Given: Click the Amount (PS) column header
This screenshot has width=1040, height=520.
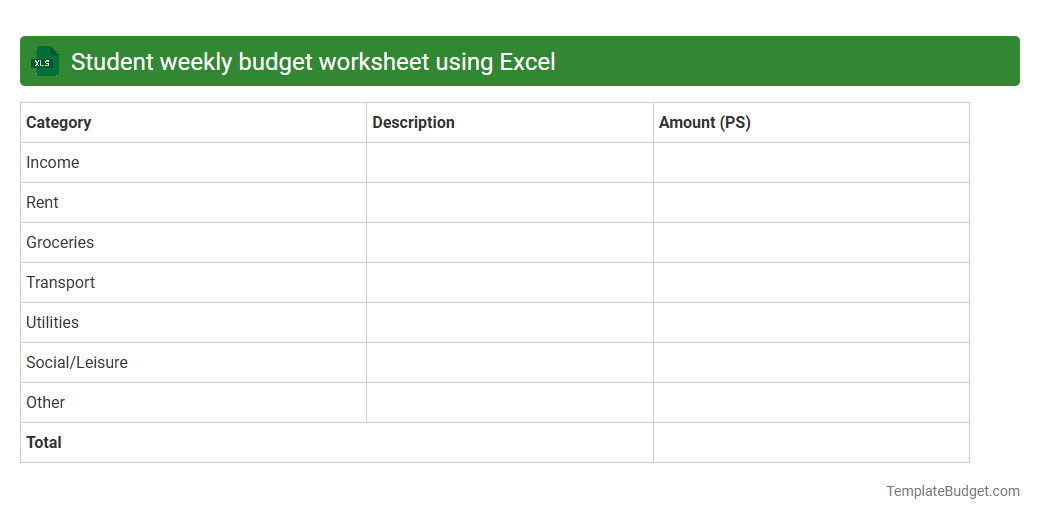Looking at the screenshot, I should (x=811, y=123).
